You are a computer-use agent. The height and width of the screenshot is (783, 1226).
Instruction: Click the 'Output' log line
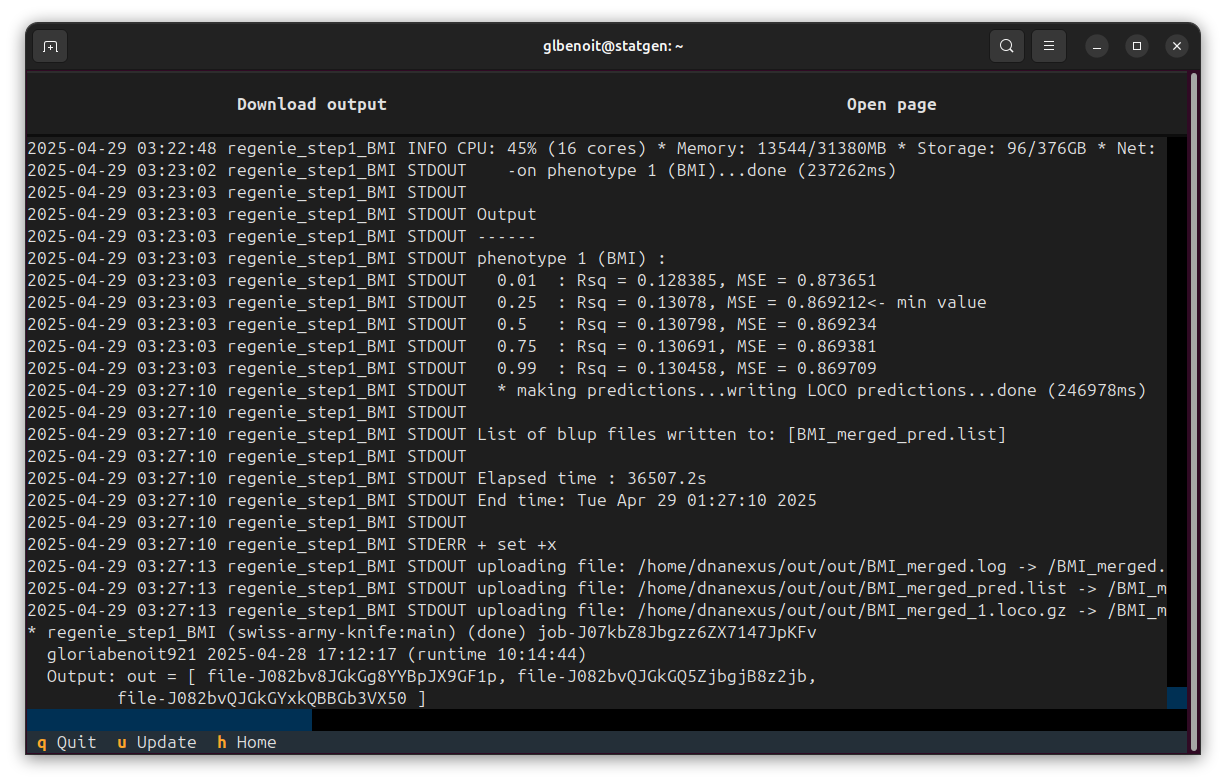[282, 214]
